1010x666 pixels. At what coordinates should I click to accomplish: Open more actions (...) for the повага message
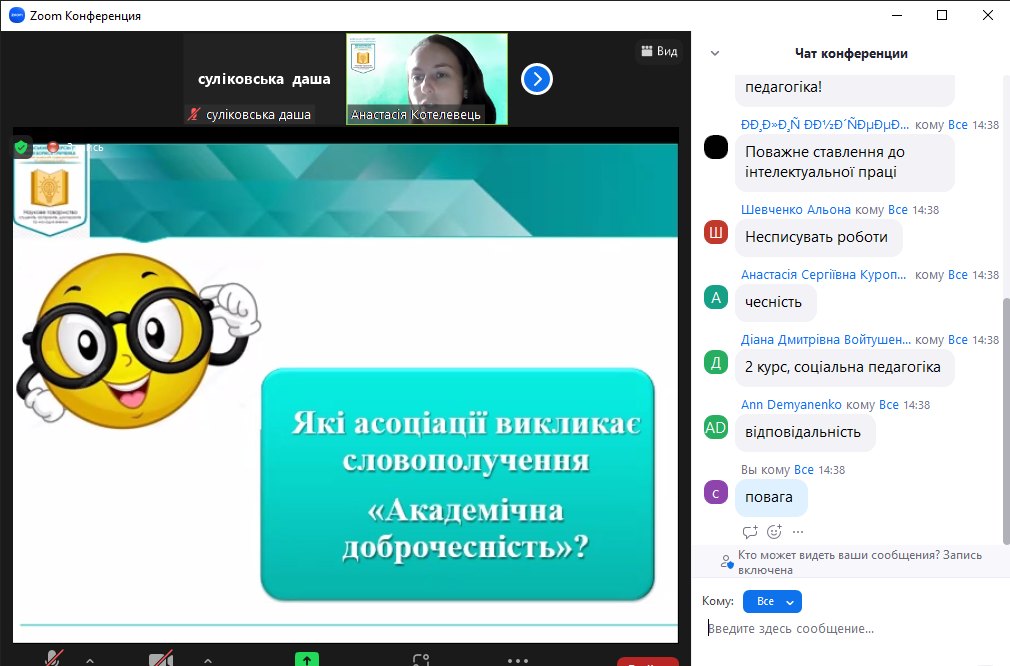[x=797, y=531]
